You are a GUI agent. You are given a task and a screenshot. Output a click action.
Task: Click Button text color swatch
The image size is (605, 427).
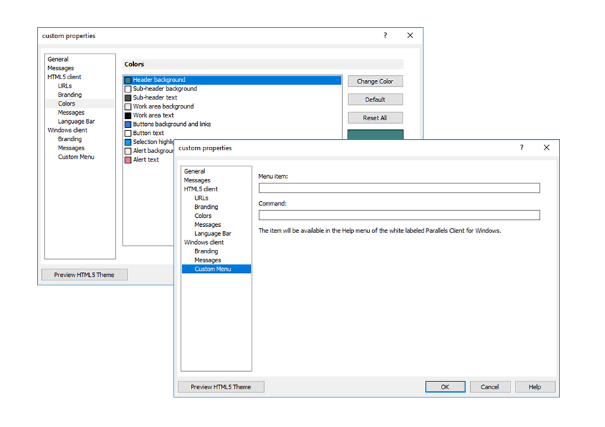128,133
